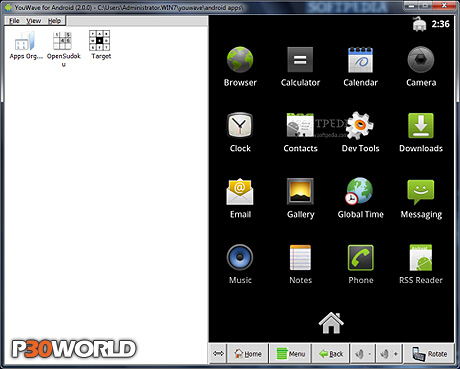Viewport: 460px width, 369px height.
Task: Click the Menu button in bottom toolbar
Action: coord(290,354)
